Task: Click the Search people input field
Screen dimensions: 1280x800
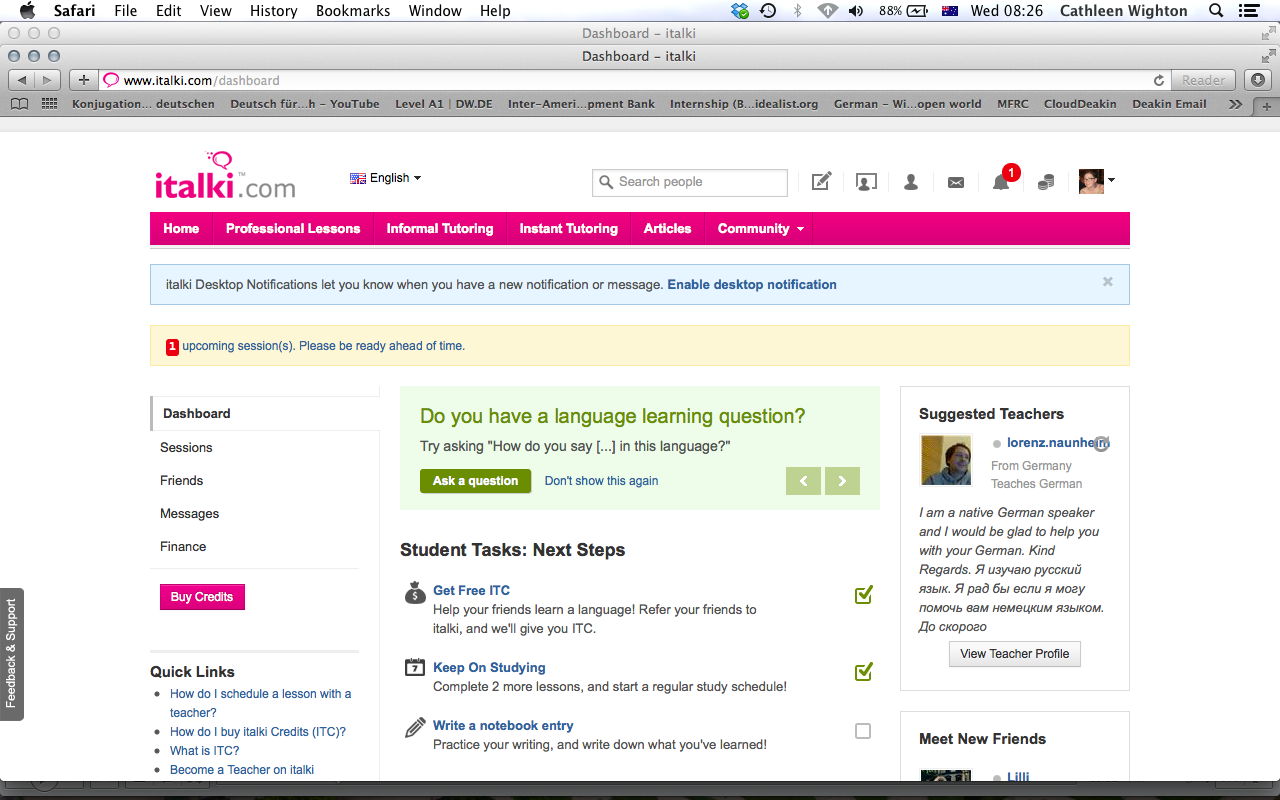Action: (690, 182)
